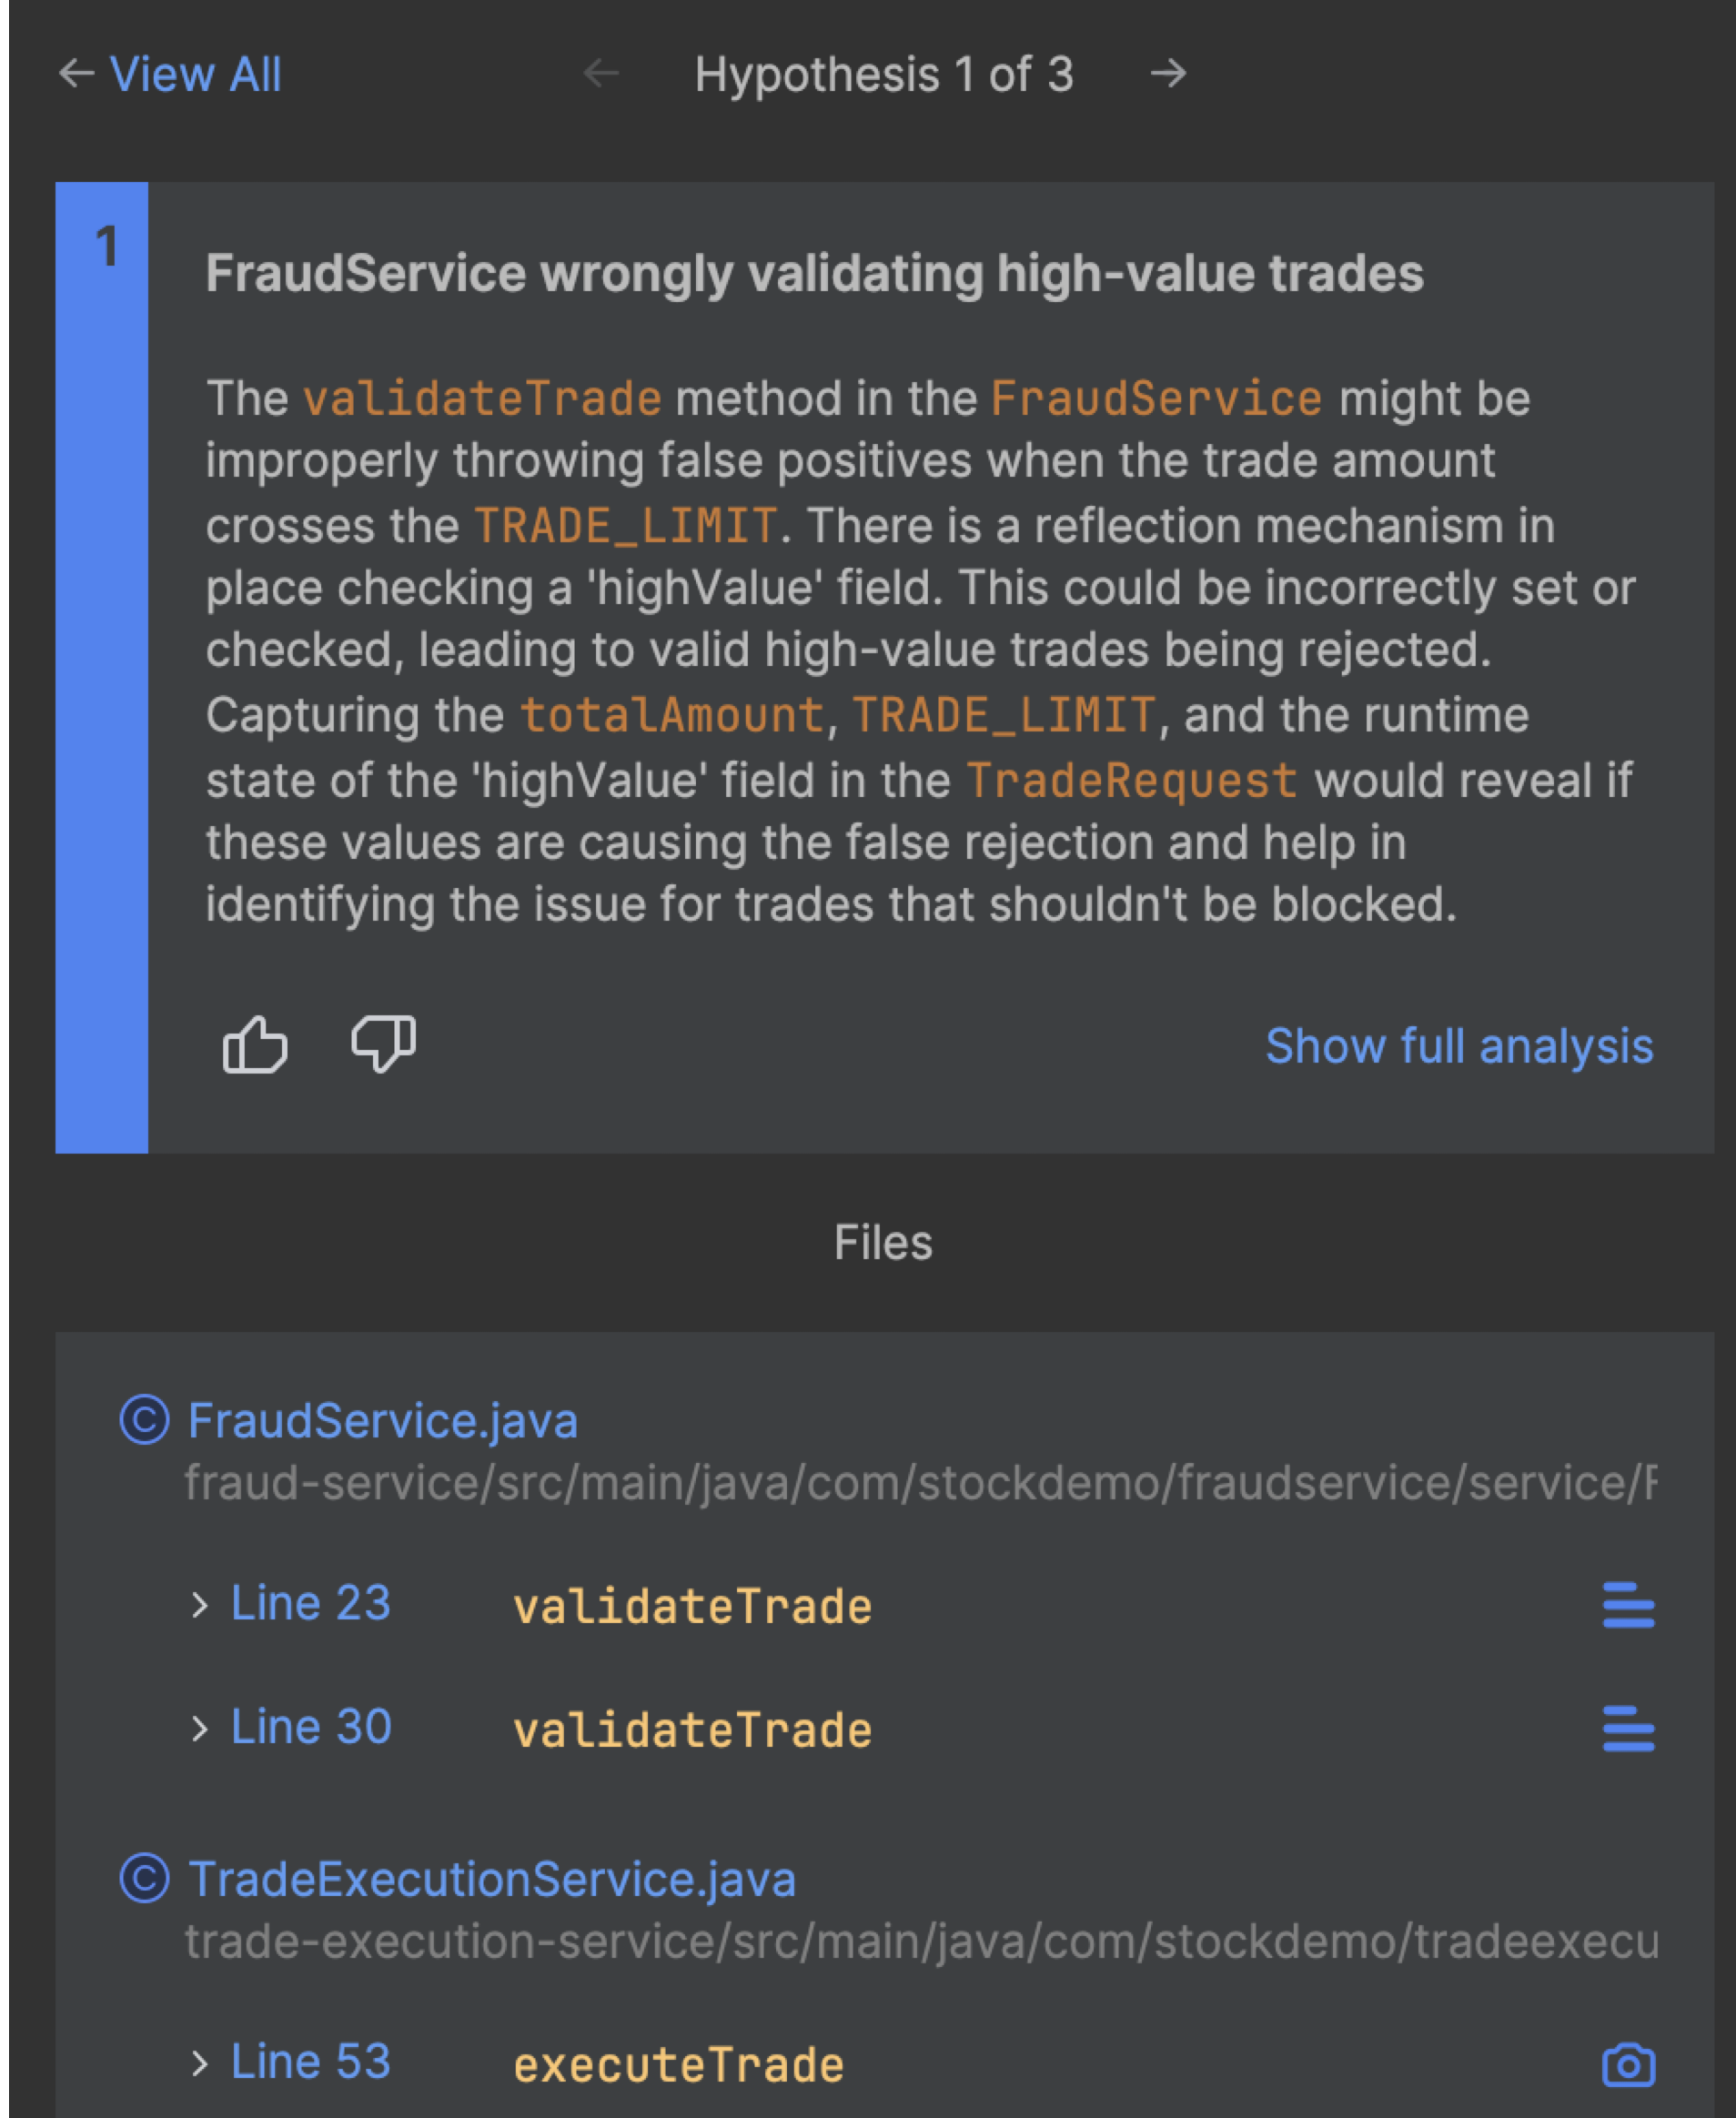The width and height of the screenshot is (1736, 2118).
Task: Expand the Line 53 executeTrade entry
Action: [199, 2063]
